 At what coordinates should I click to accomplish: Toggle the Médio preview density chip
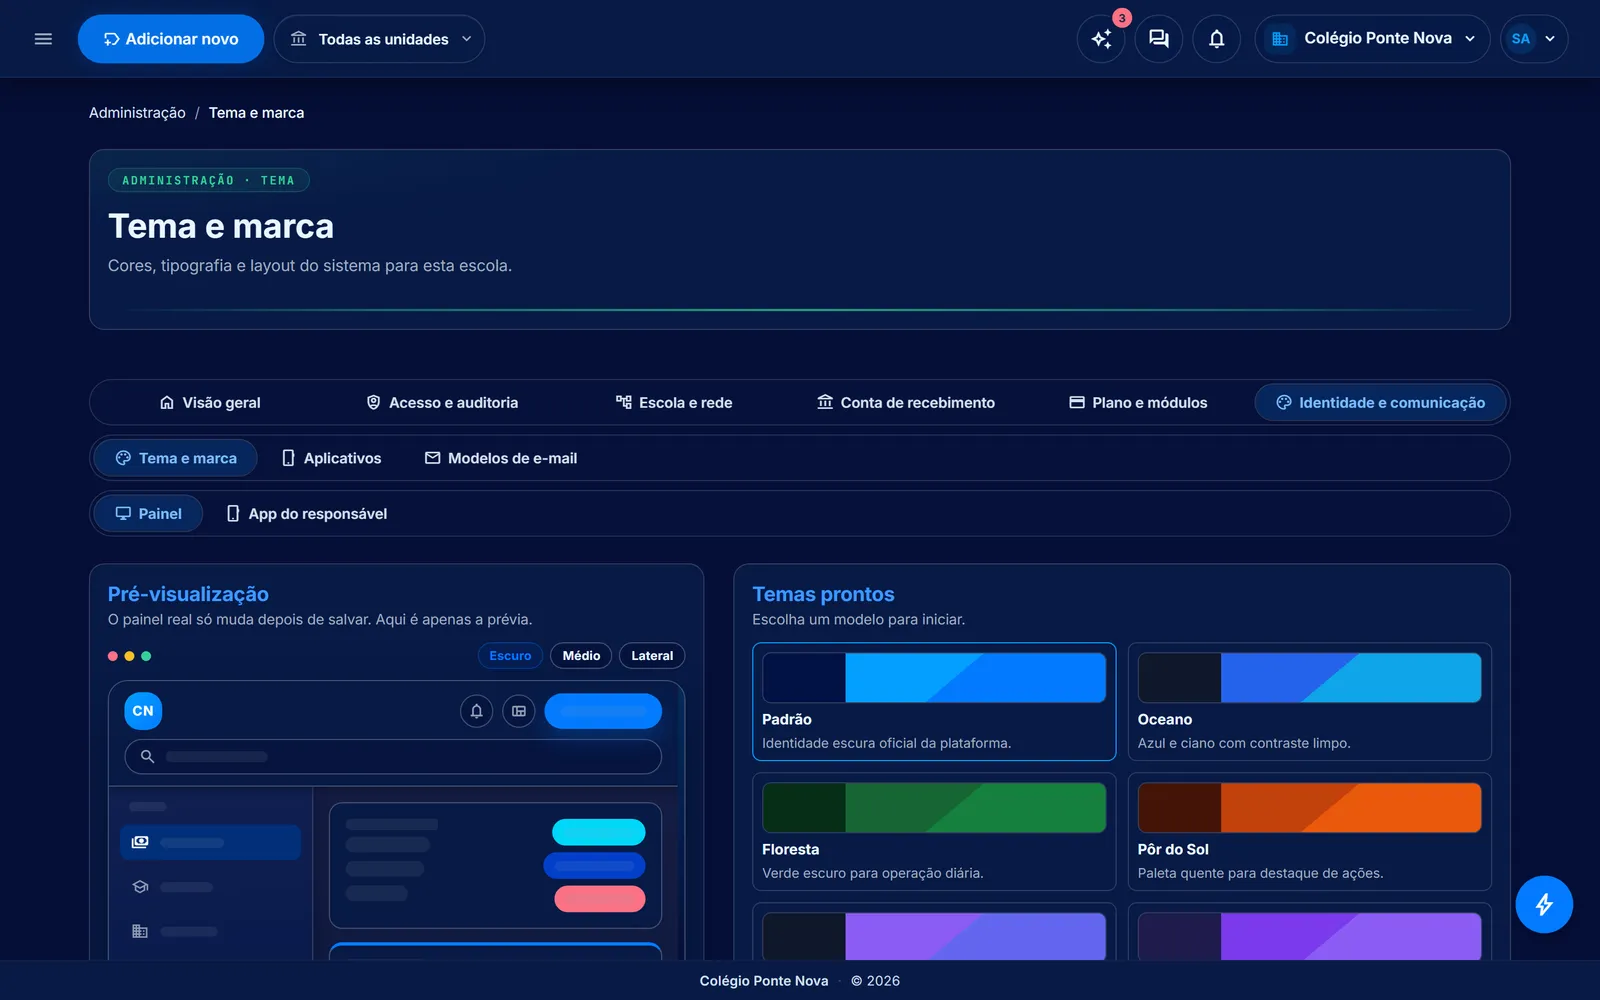581,656
